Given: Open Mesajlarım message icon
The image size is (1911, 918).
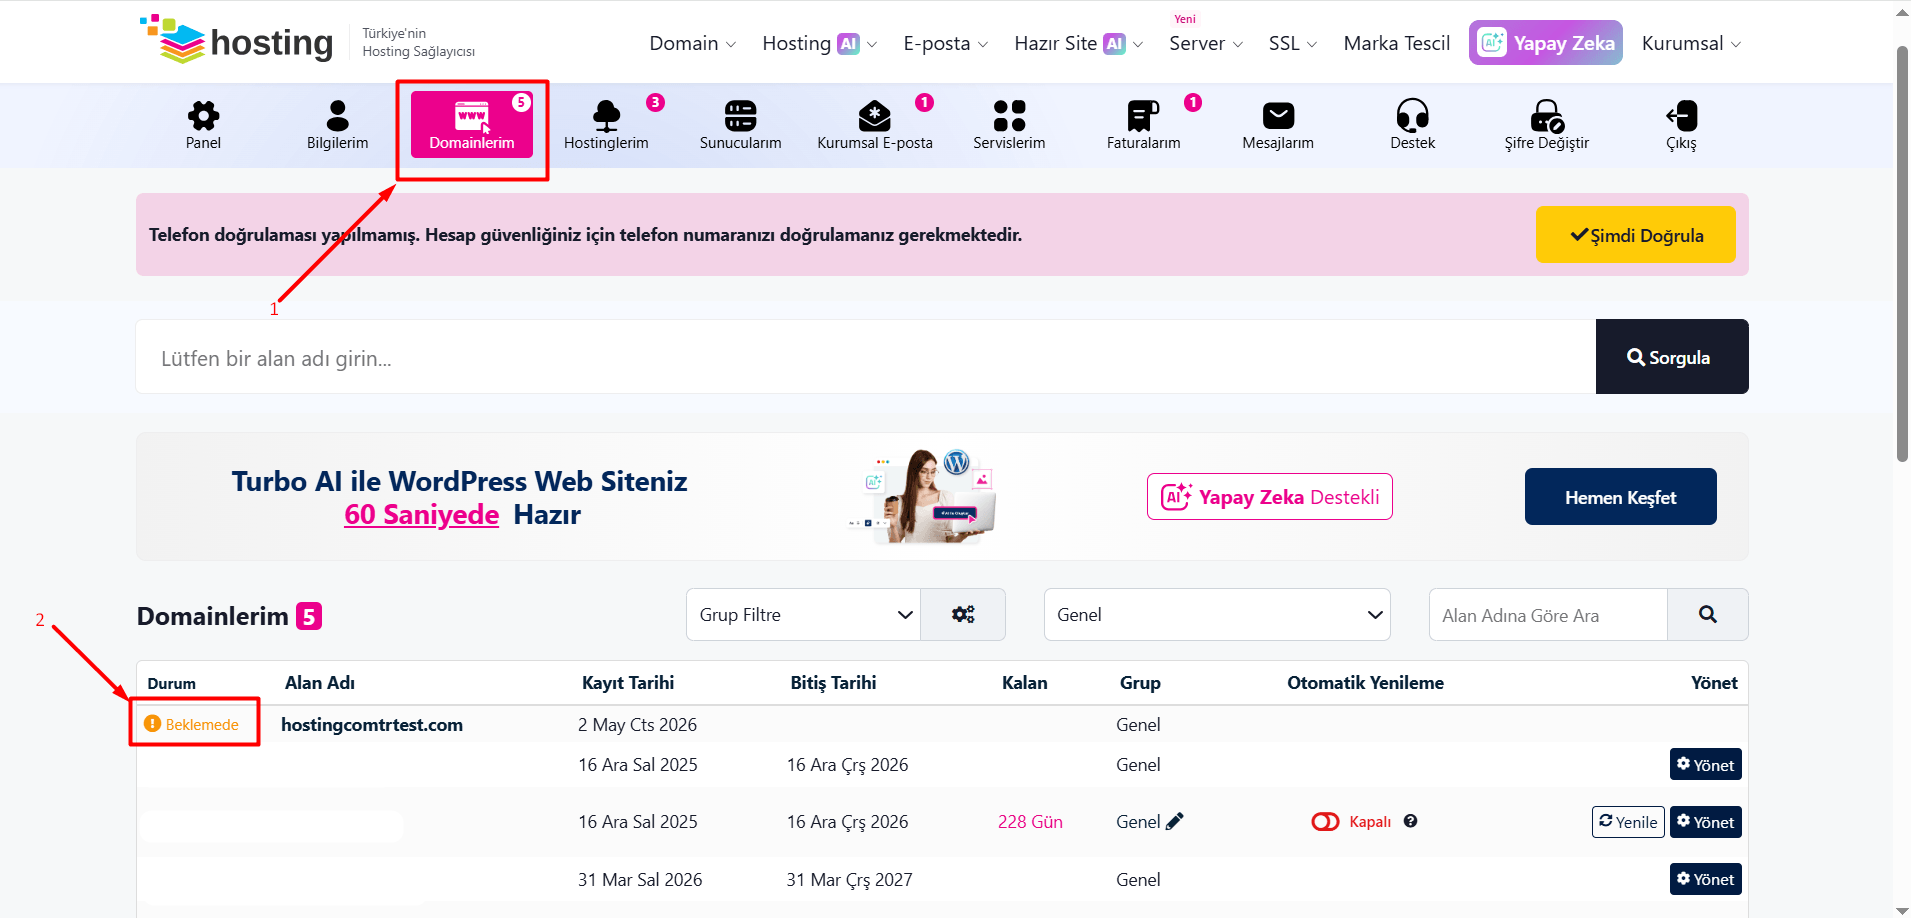Looking at the screenshot, I should tap(1278, 116).
